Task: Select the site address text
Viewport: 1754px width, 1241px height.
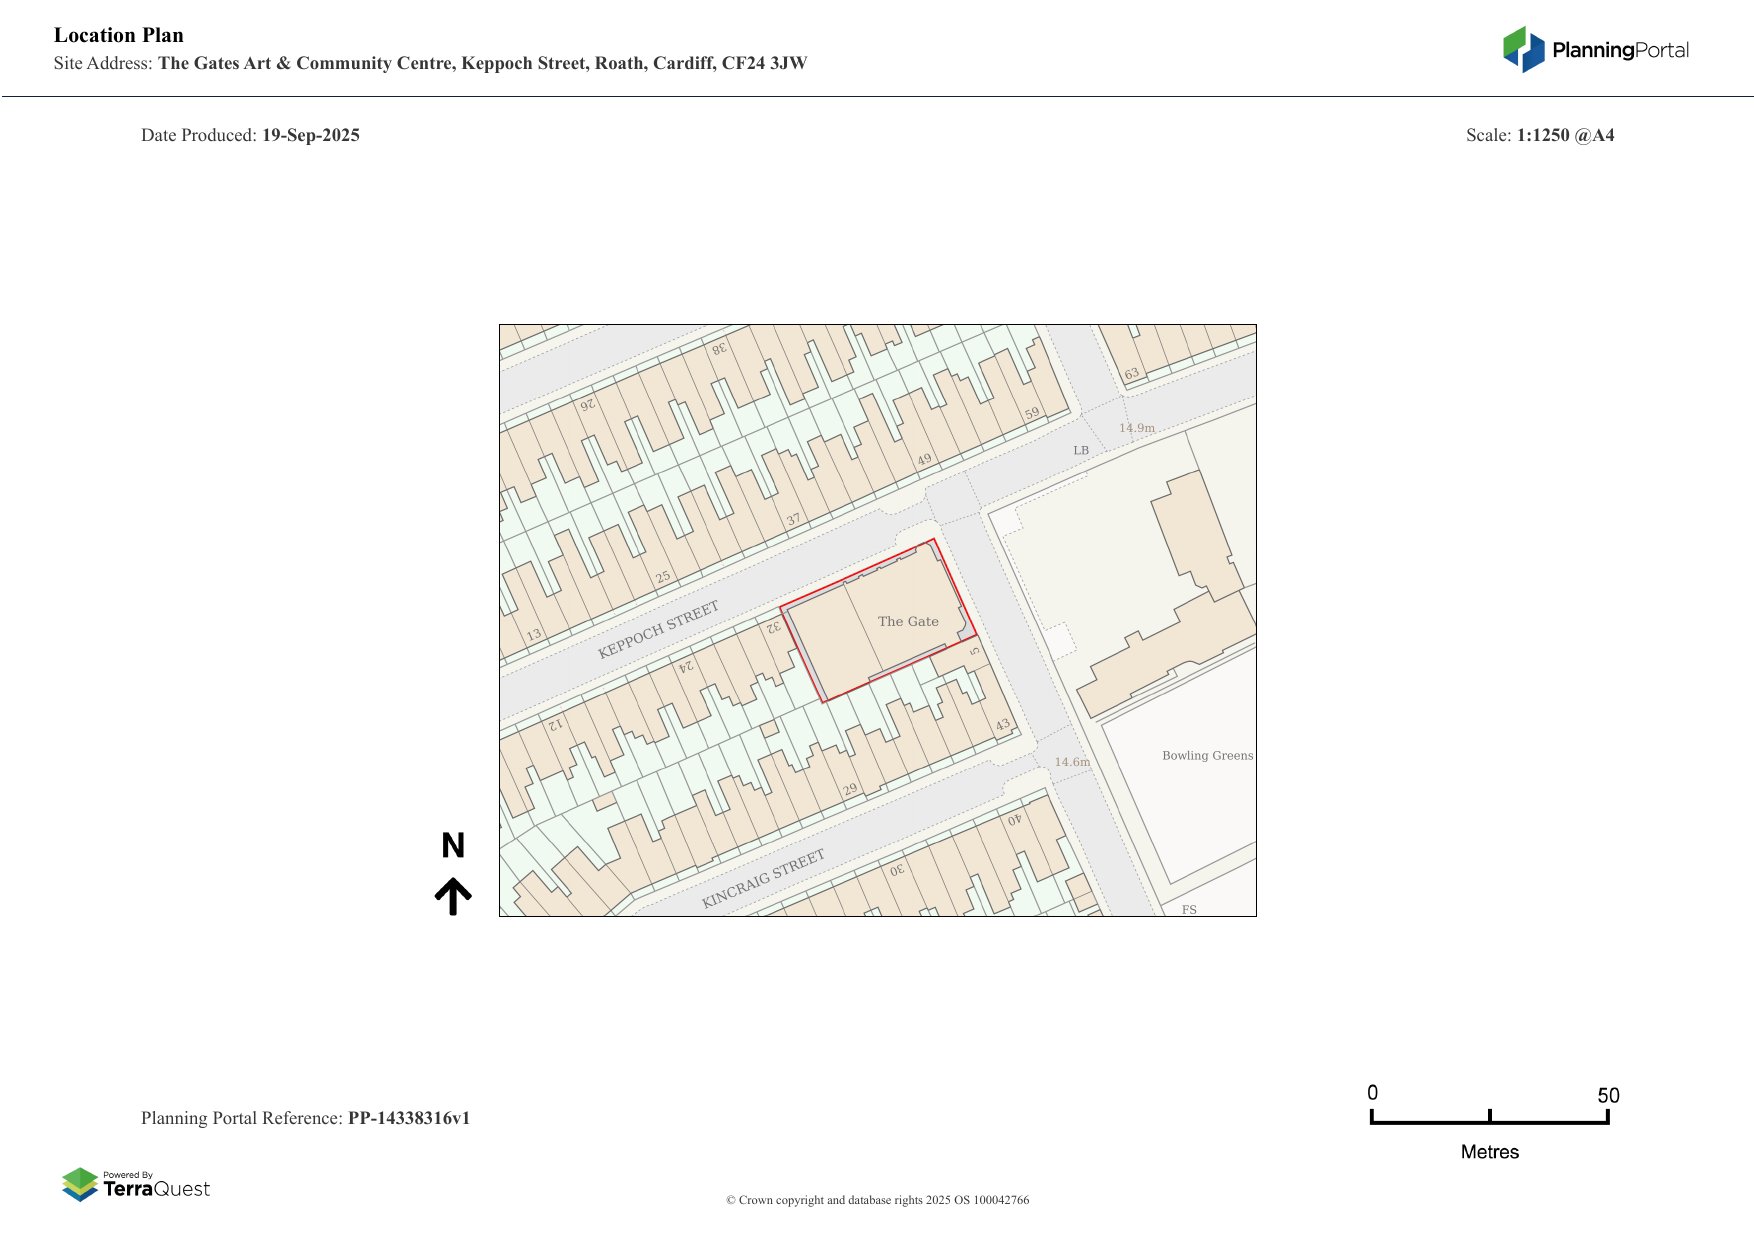Action: click(430, 63)
